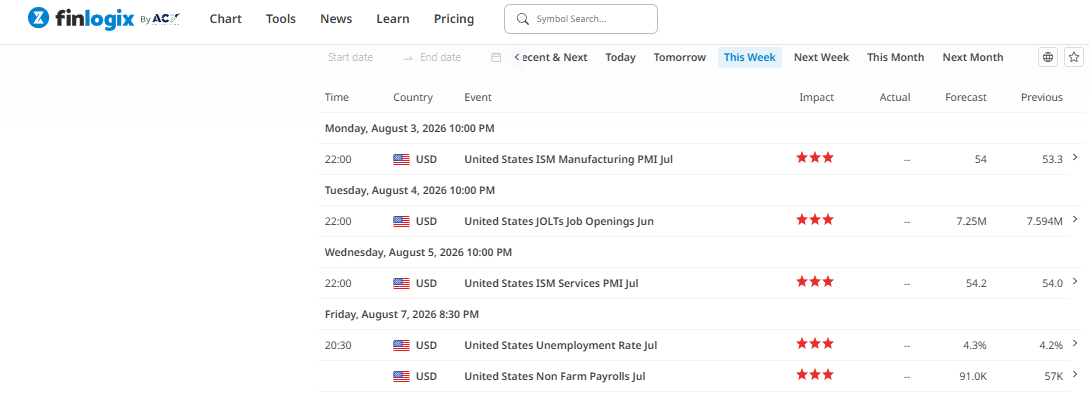The width and height of the screenshot is (1089, 397).
Task: Click previous value 7.594M
Action: (x=1045, y=221)
